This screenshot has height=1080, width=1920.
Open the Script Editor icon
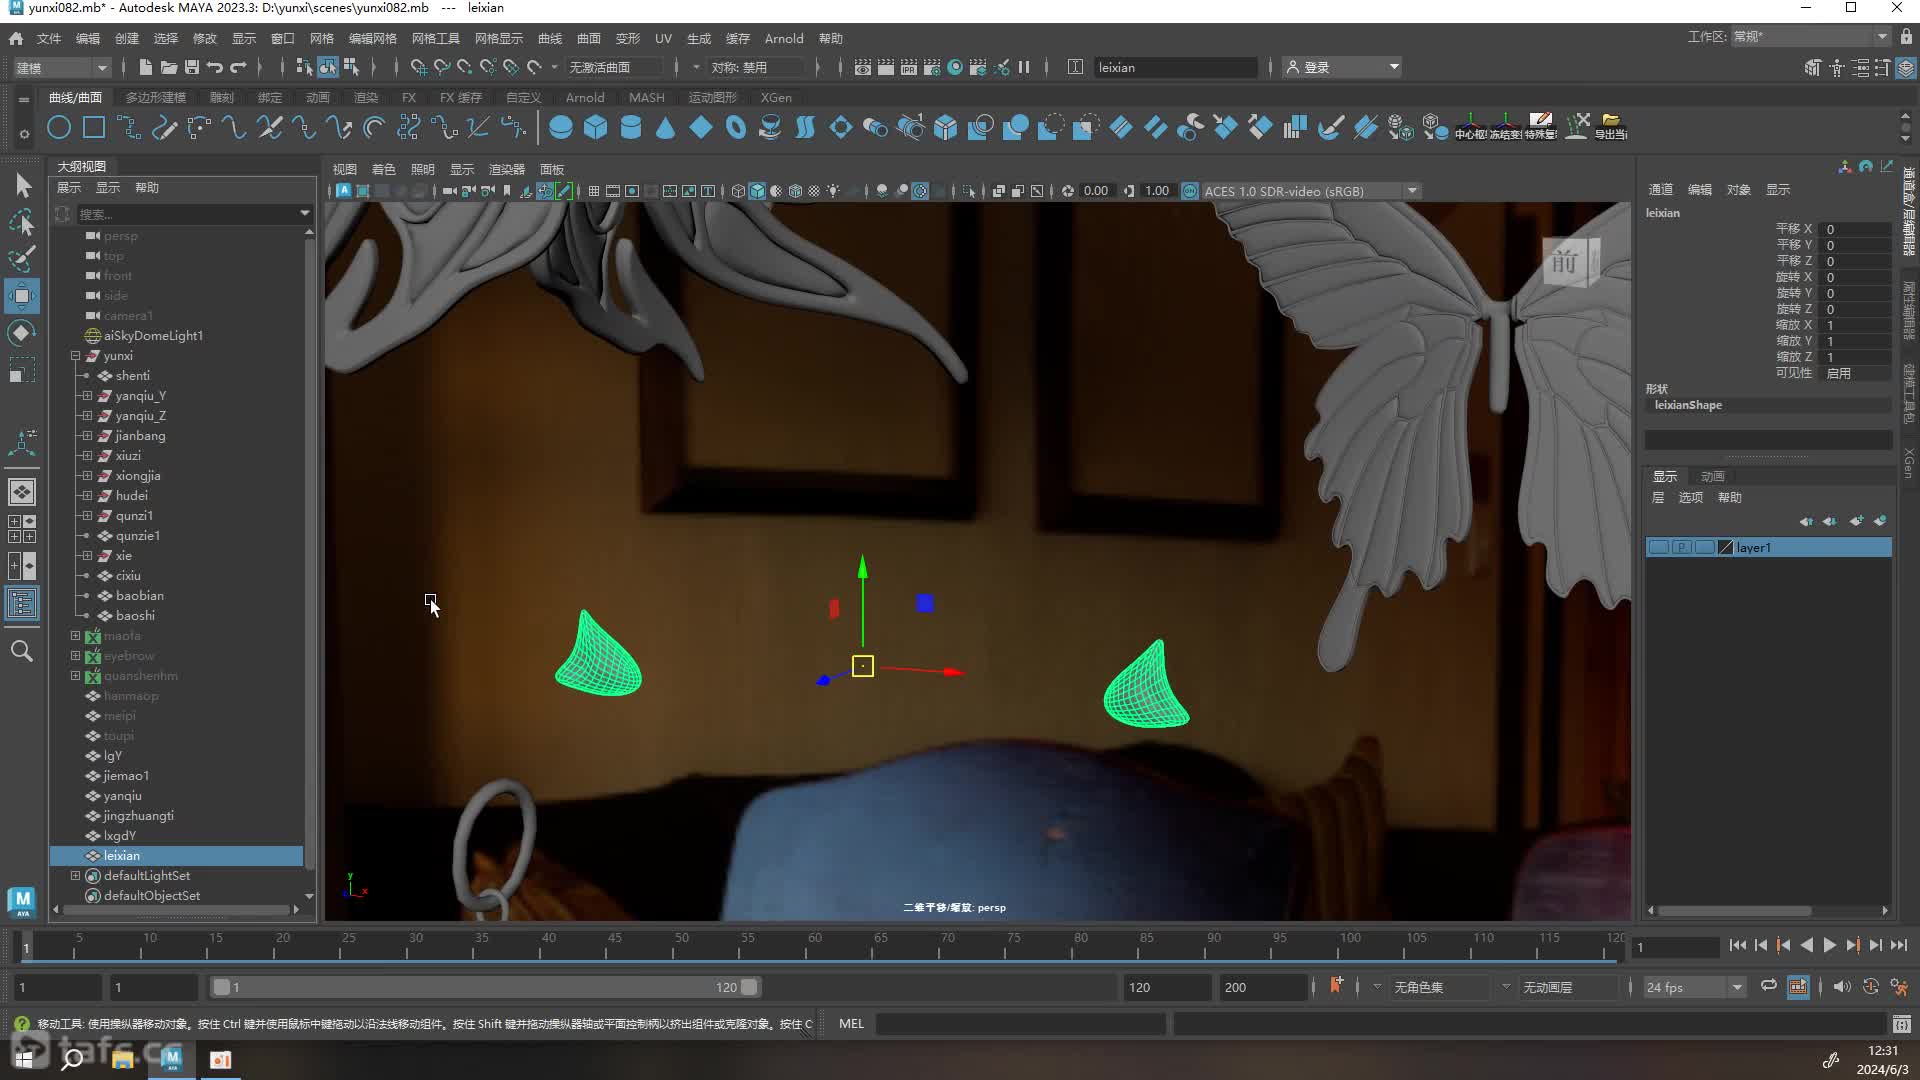coord(1901,1023)
